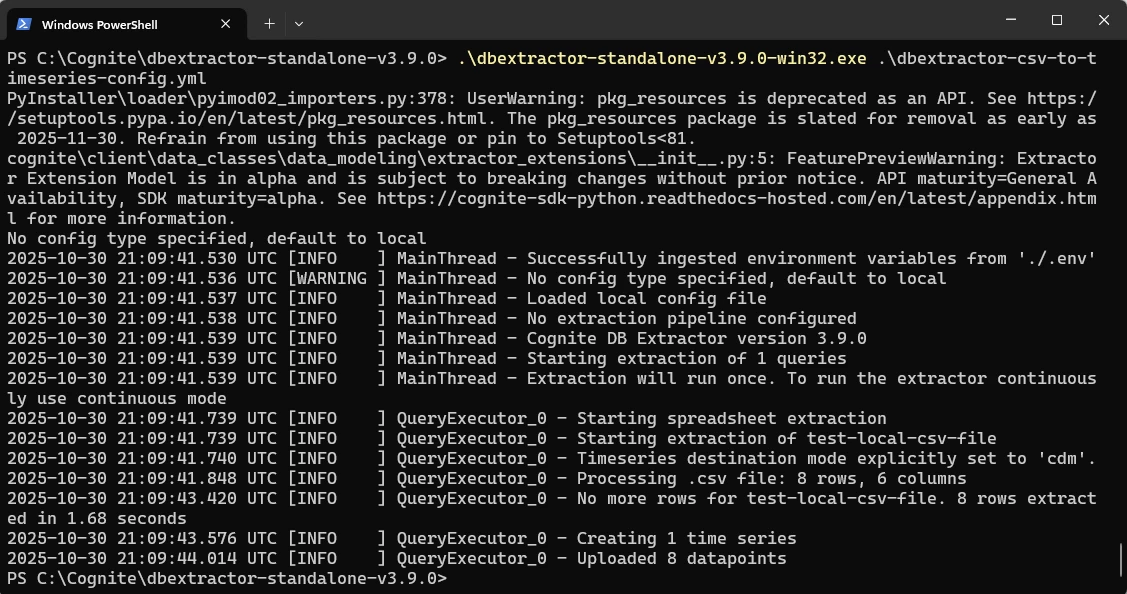Click the "Cognite DB Extractor version 3.9.0" text
This screenshot has width=1127, height=594.
(x=696, y=338)
